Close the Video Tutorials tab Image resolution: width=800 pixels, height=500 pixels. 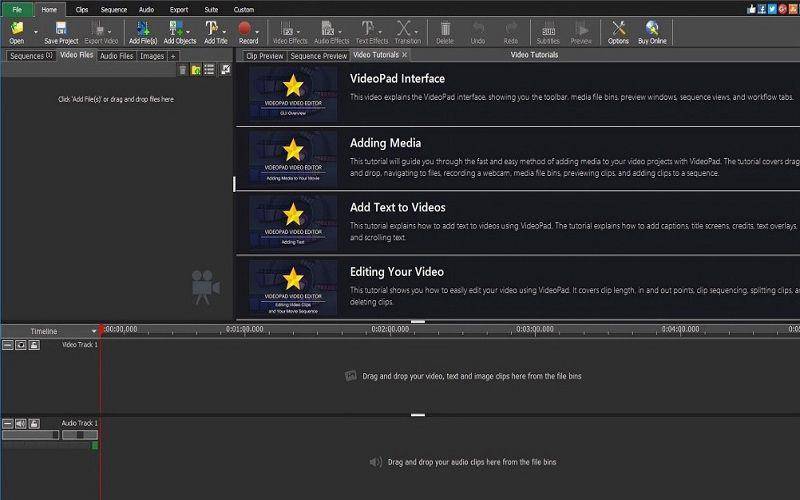[x=405, y=55]
